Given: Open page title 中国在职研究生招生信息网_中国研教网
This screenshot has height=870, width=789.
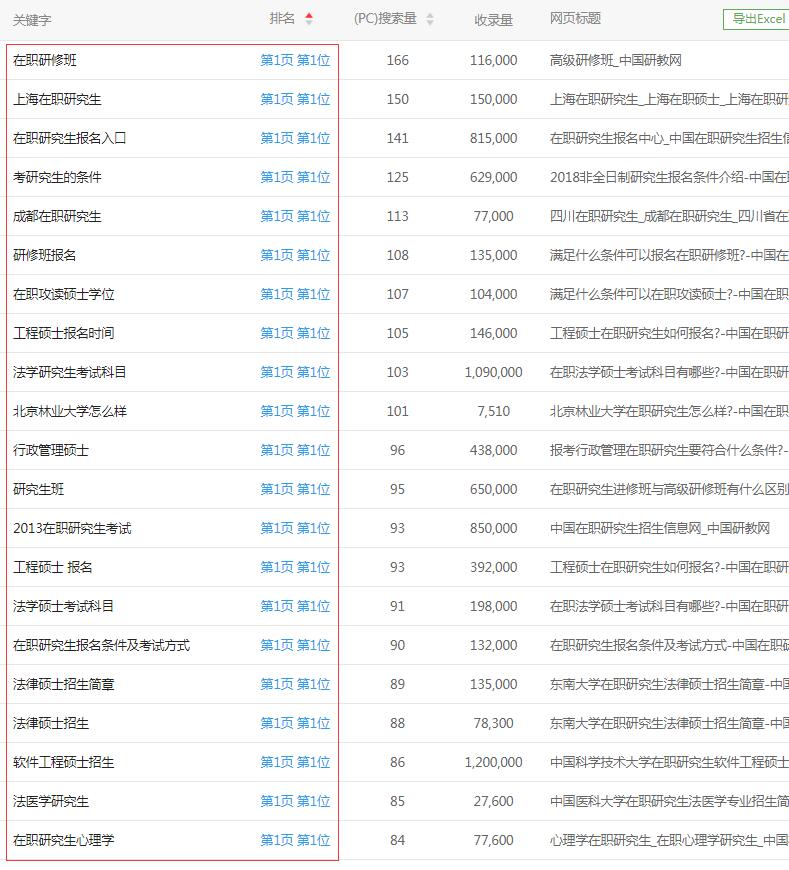Looking at the screenshot, I should [x=659, y=528].
